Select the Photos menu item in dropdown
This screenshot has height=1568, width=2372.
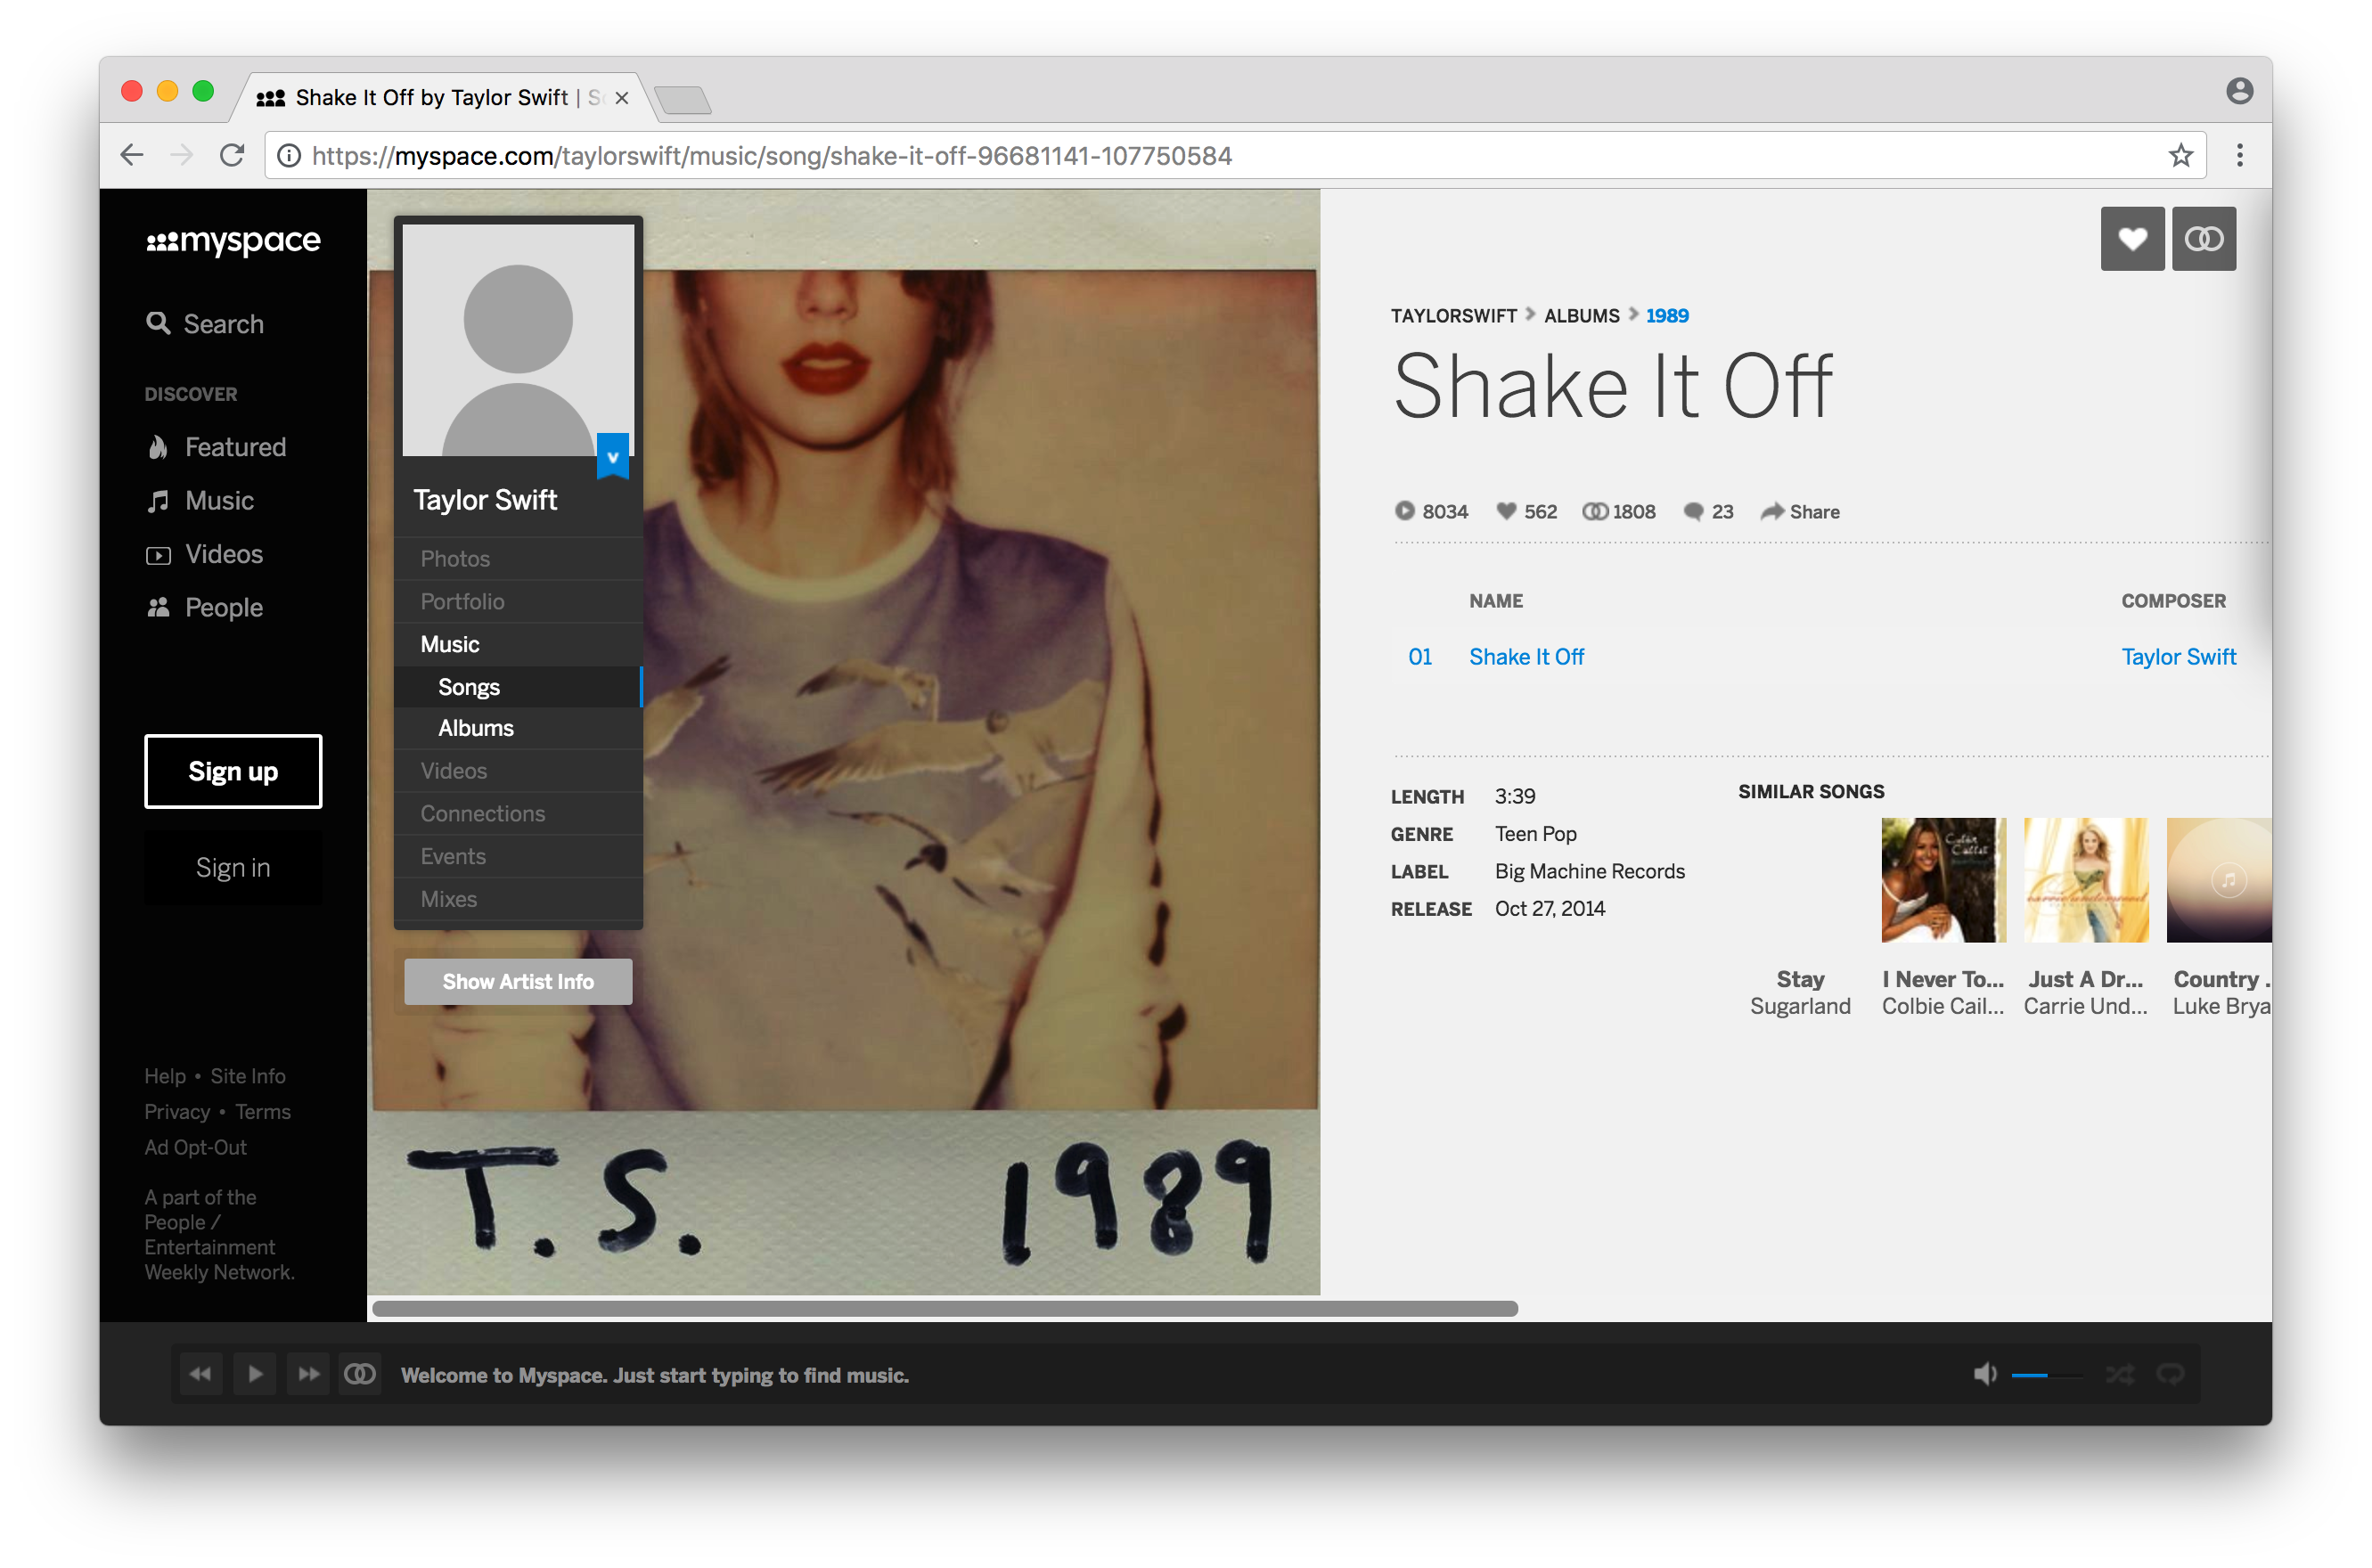coord(455,559)
